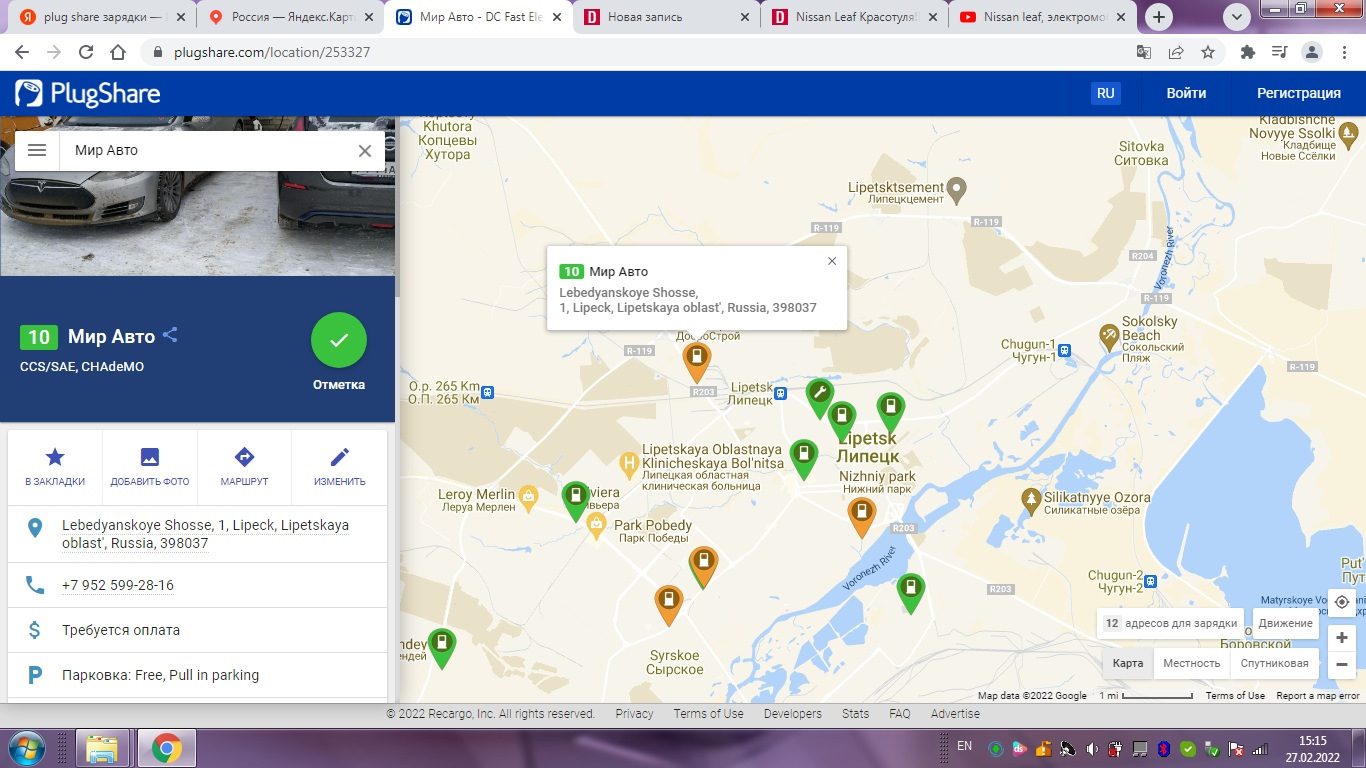Open the Chrome media controls icon
The width and height of the screenshot is (1366, 768).
(x=1279, y=52)
